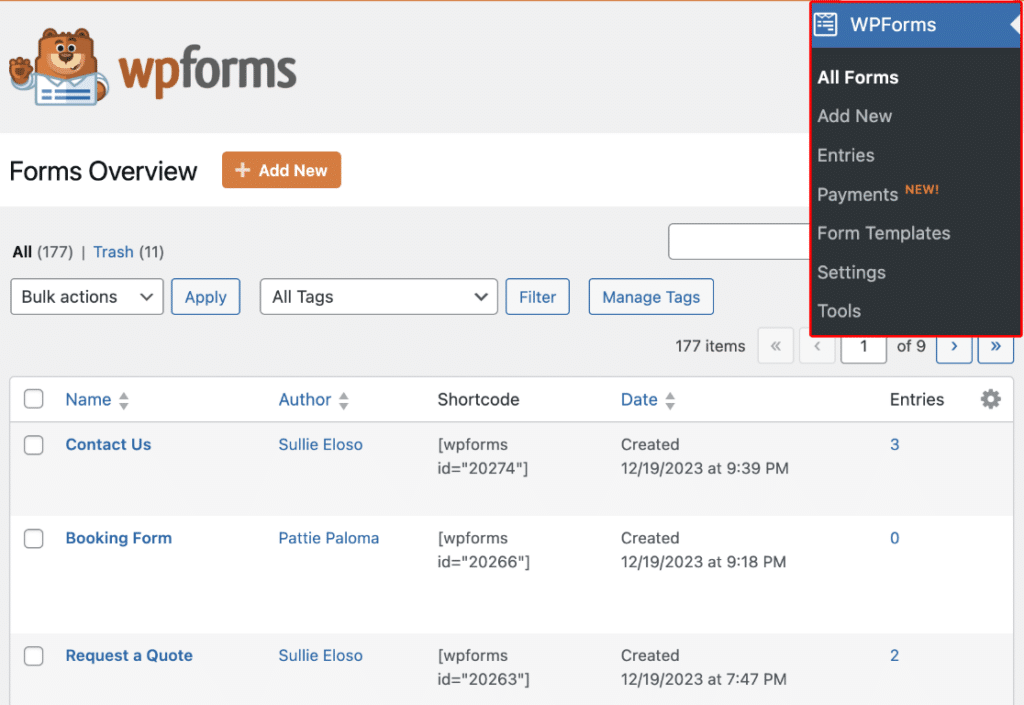1024x705 pixels.
Task: Click the orange Add New button
Action: coord(281,170)
